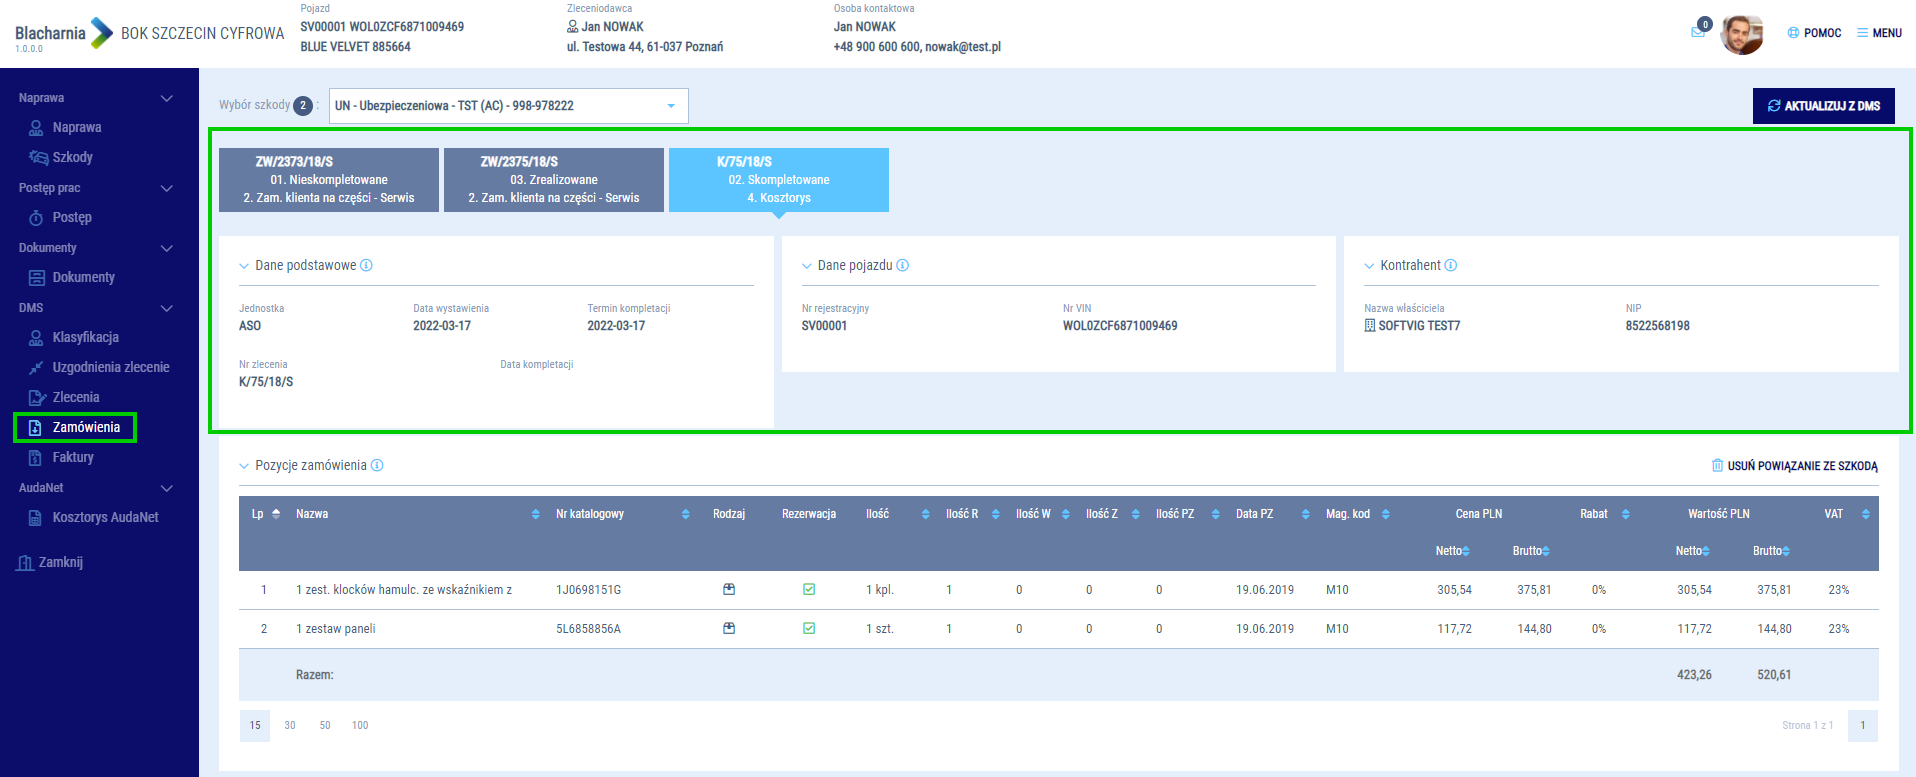Set page size to 30 rows
This screenshot has height=777, width=1916.
(290, 726)
